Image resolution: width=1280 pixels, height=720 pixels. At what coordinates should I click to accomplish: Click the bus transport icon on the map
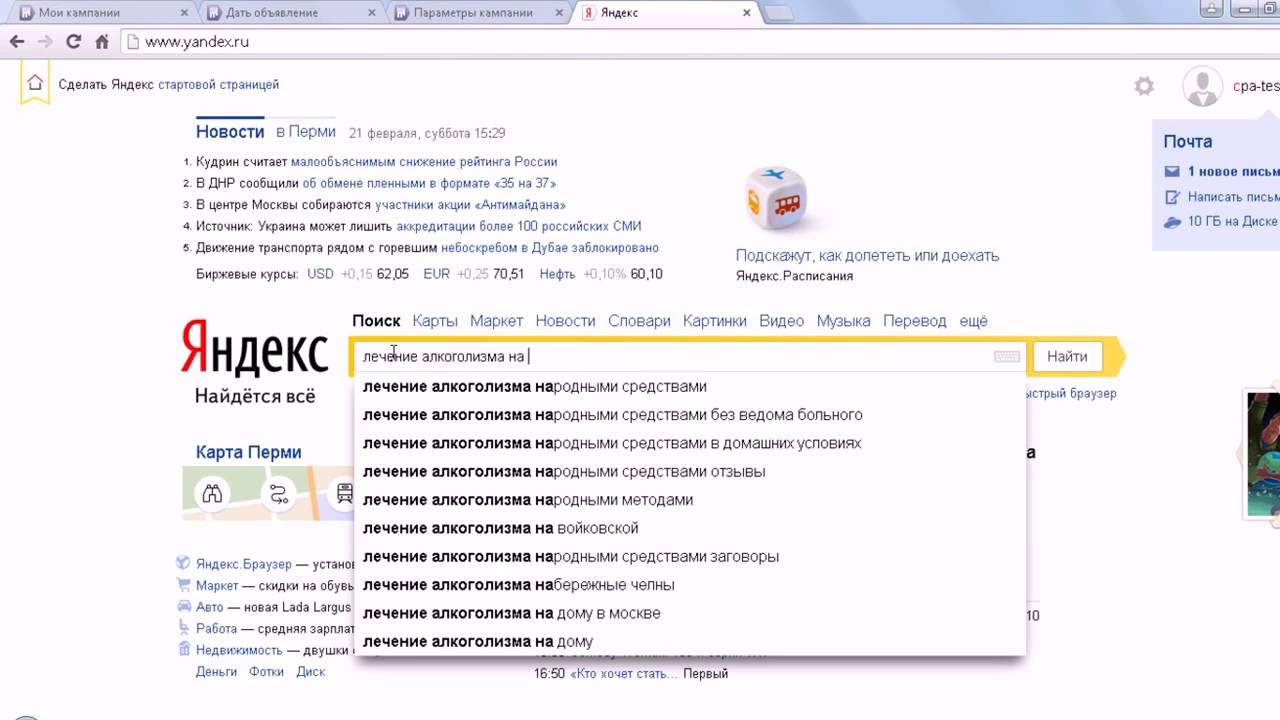pos(344,493)
